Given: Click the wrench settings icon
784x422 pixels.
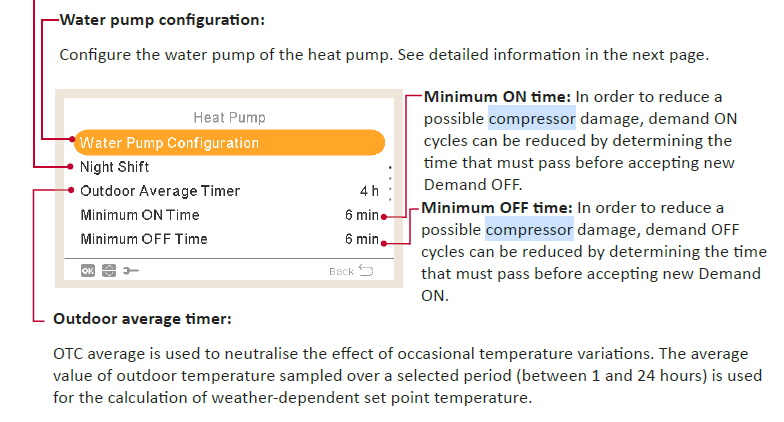Looking at the screenshot, I should coord(129,270).
